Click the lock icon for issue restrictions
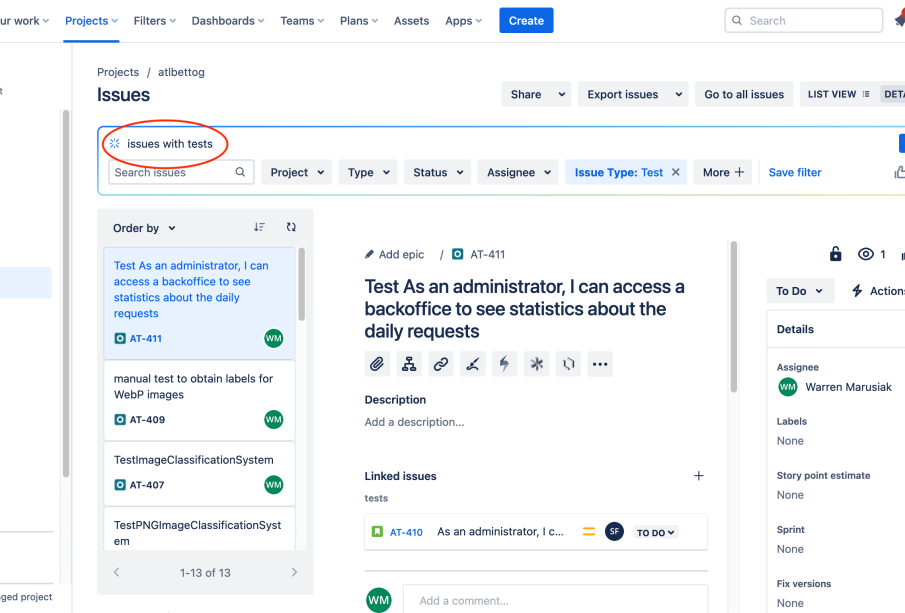The width and height of the screenshot is (905, 613). click(836, 254)
